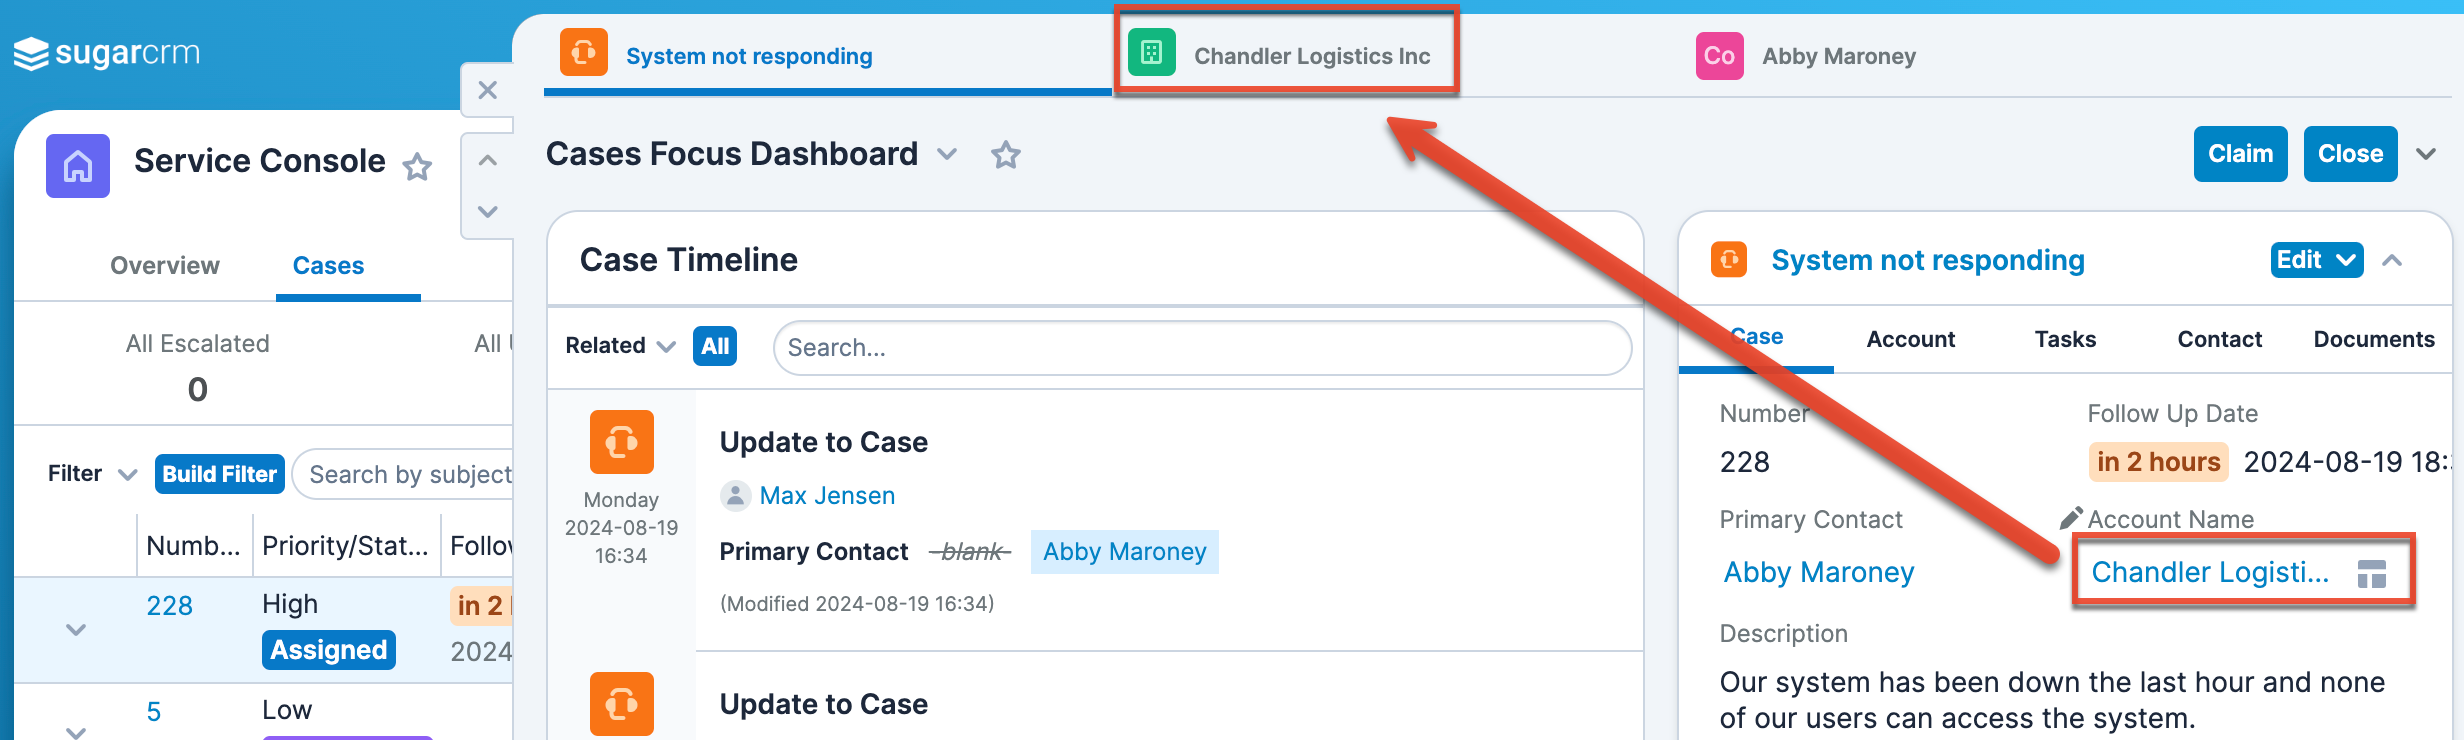Click the orange case icon on System not responding tab
2464x740 pixels.
coord(584,54)
